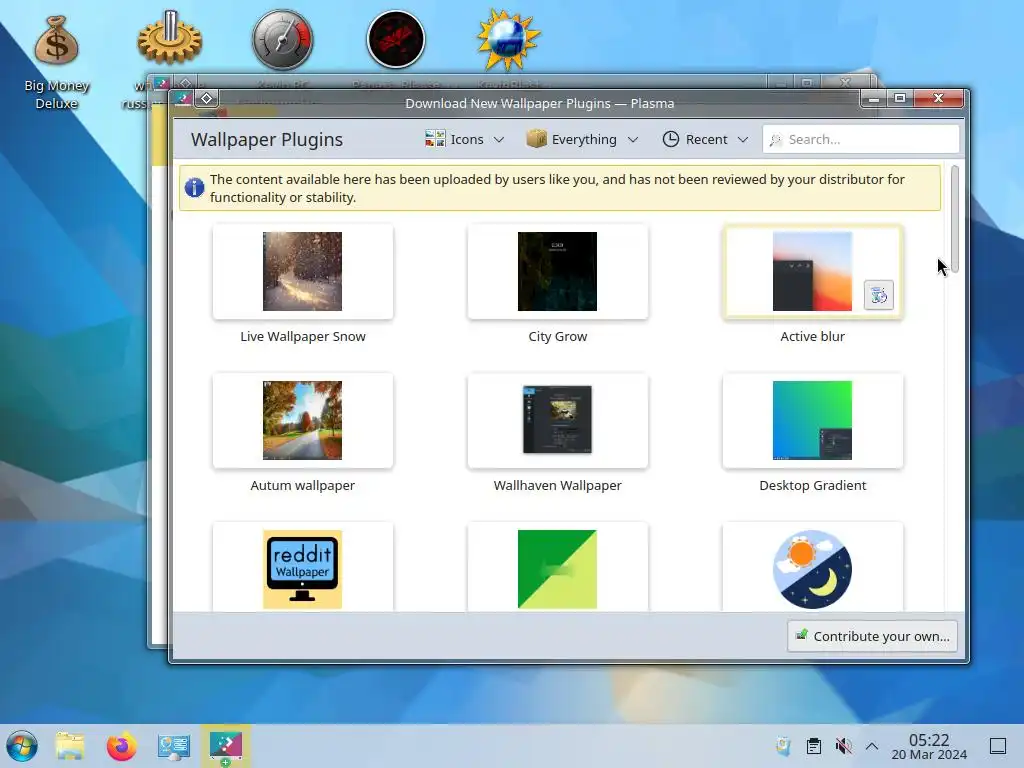Click the Live Wallpaper Snow label
The image size is (1024, 768).
(x=302, y=336)
